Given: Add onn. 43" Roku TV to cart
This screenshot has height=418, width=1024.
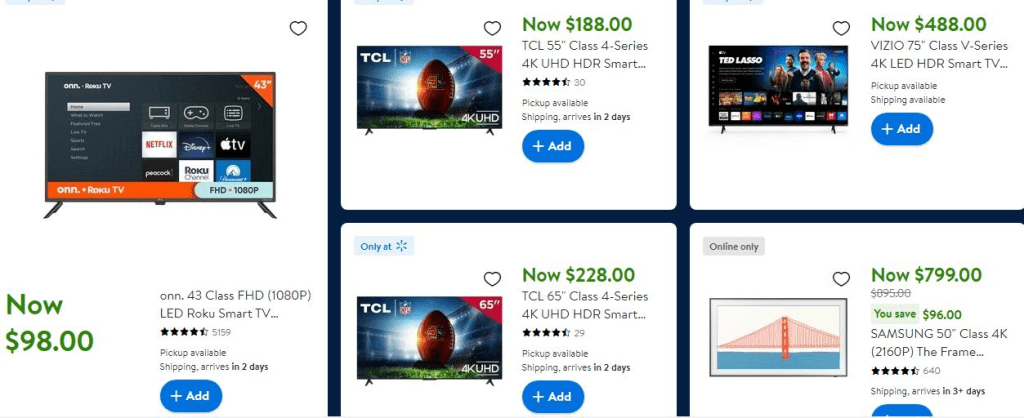Looking at the screenshot, I should coord(191,396).
